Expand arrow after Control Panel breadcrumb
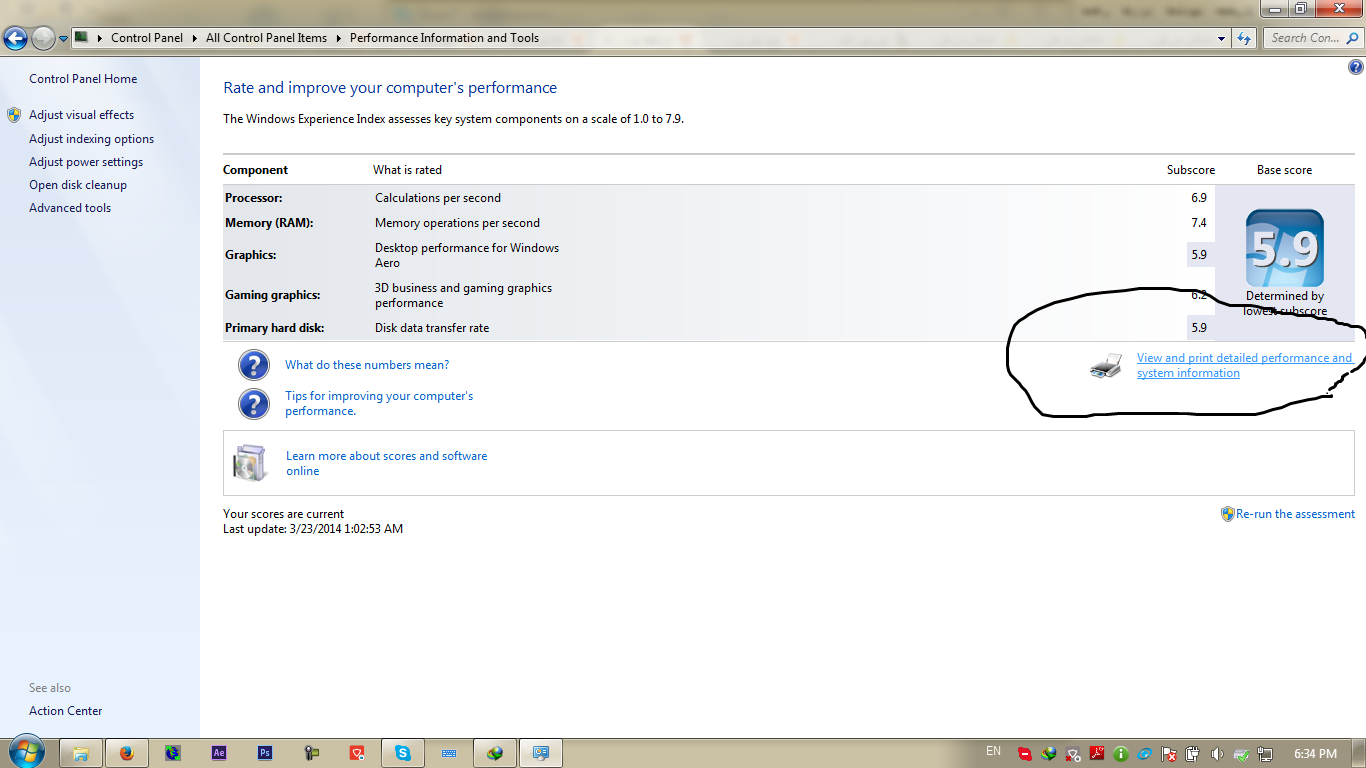 [x=195, y=38]
